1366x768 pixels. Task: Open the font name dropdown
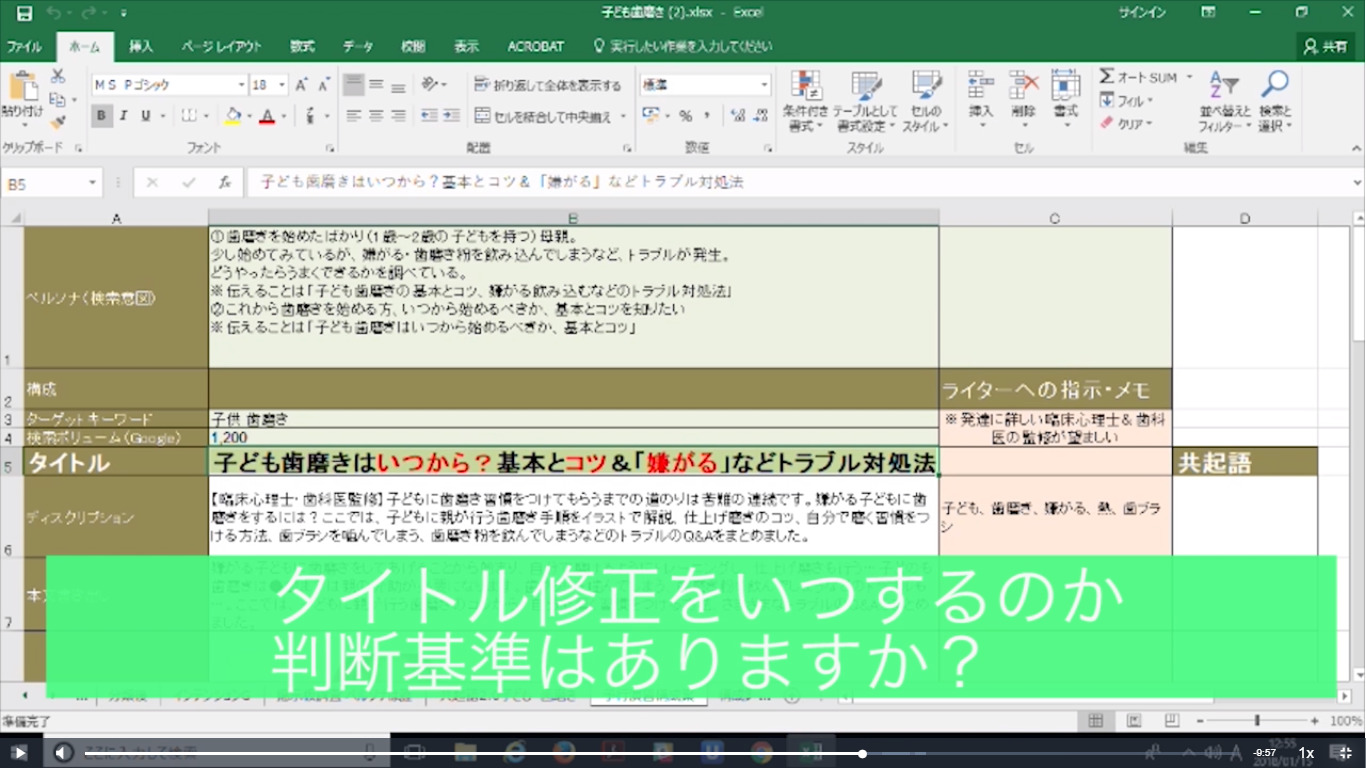click(x=241, y=85)
